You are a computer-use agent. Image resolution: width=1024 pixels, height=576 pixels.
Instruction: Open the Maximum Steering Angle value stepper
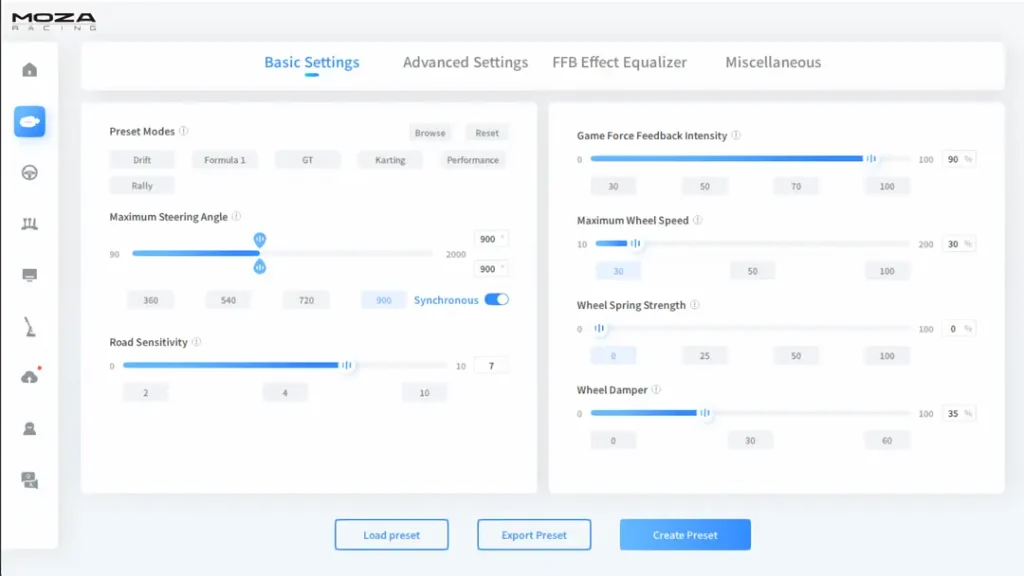(489, 238)
